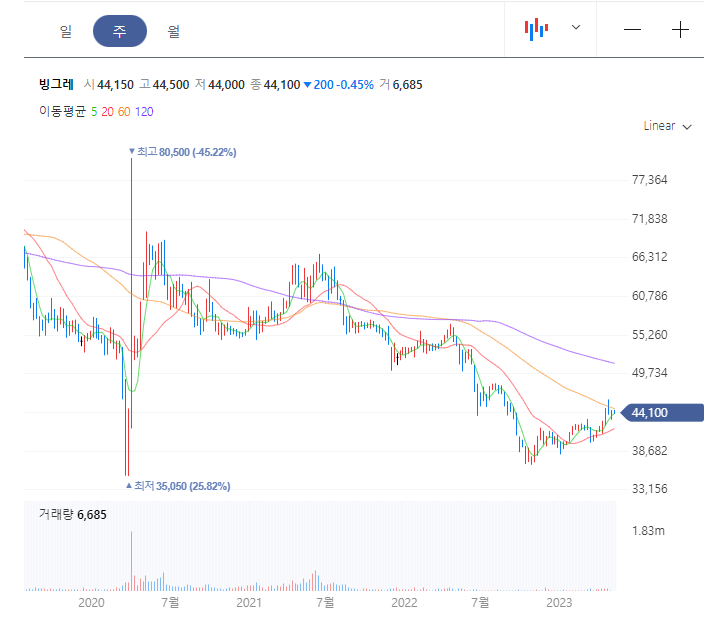Click the 고 44,500 high price value

164,85
